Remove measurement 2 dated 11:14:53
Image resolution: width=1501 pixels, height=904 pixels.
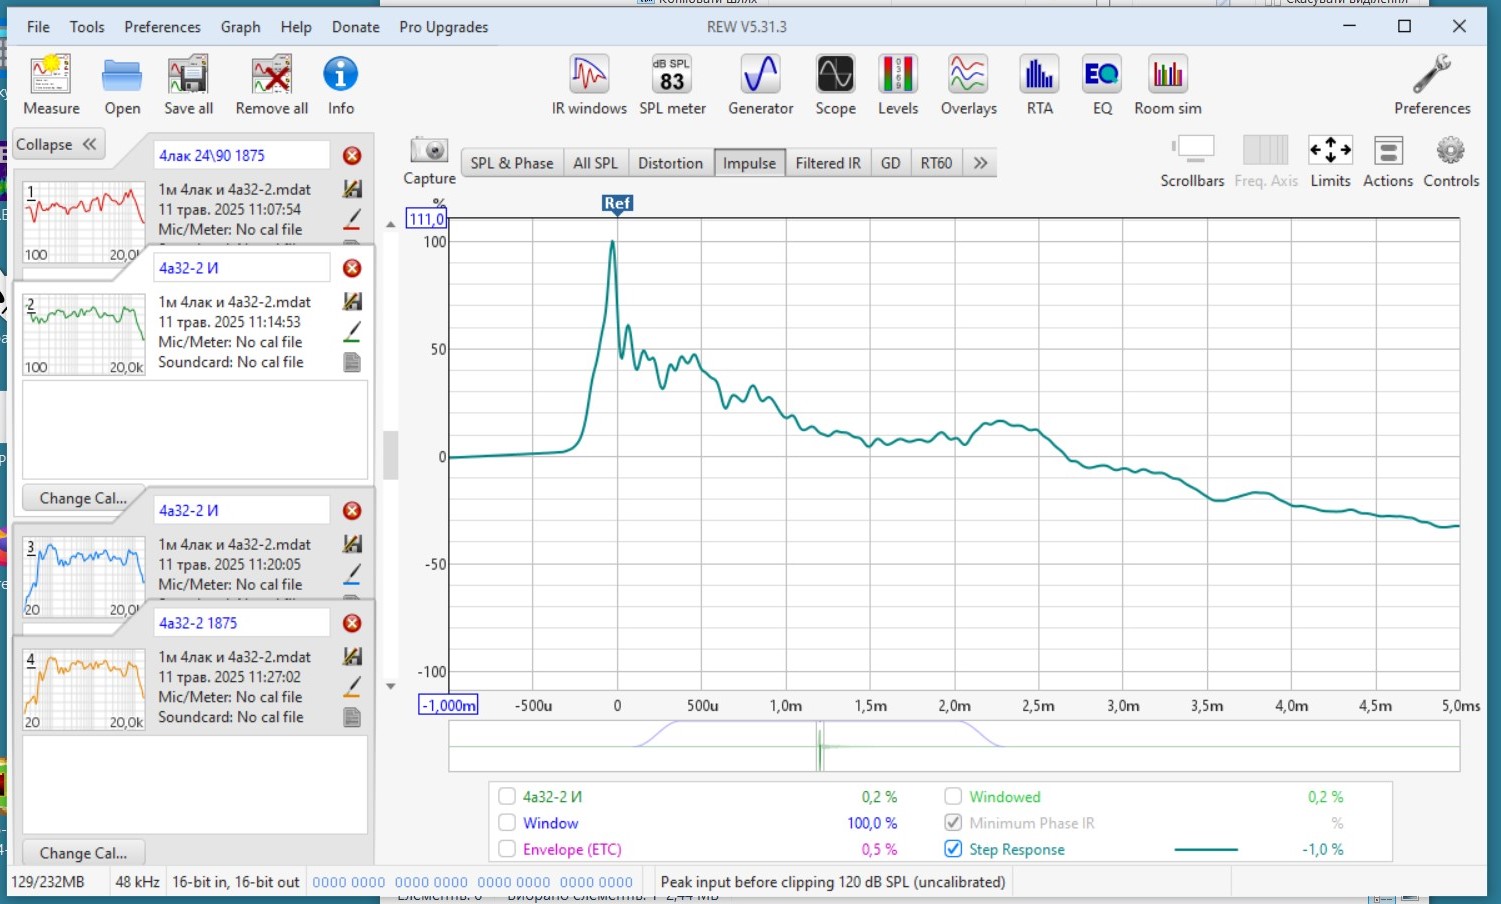[352, 268]
